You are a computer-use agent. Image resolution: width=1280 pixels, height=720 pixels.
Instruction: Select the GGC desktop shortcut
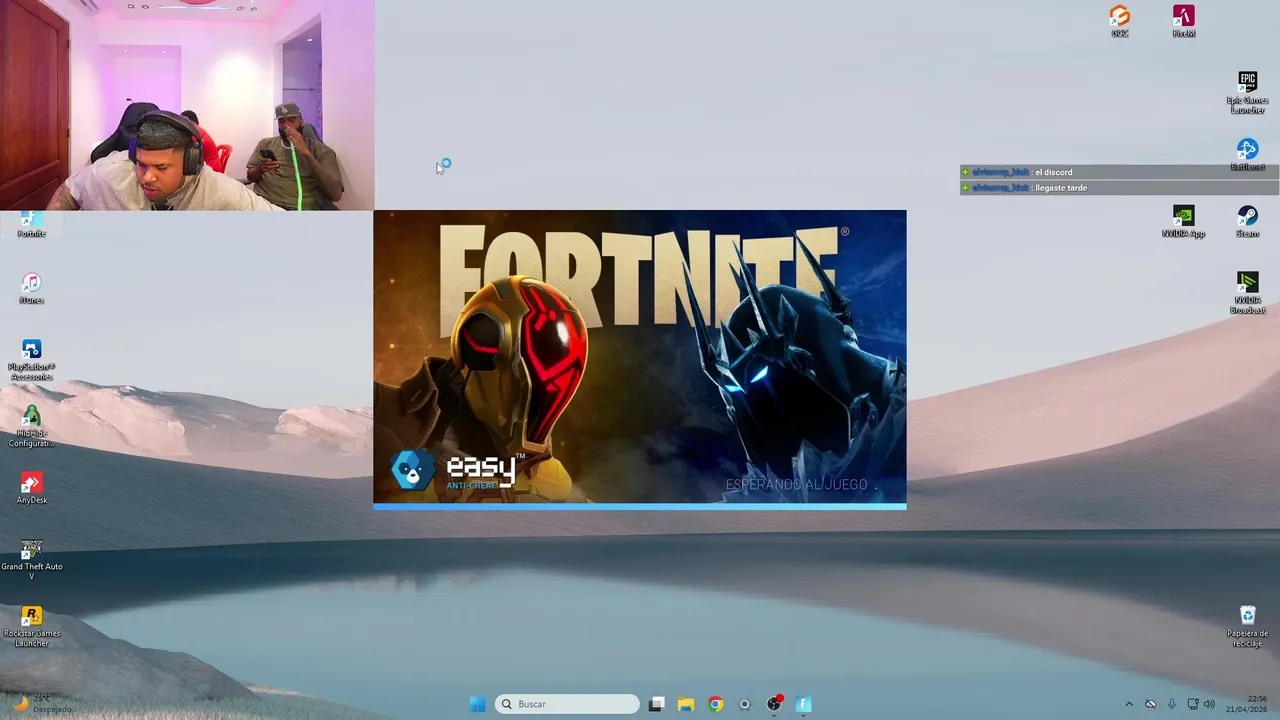tap(1120, 21)
